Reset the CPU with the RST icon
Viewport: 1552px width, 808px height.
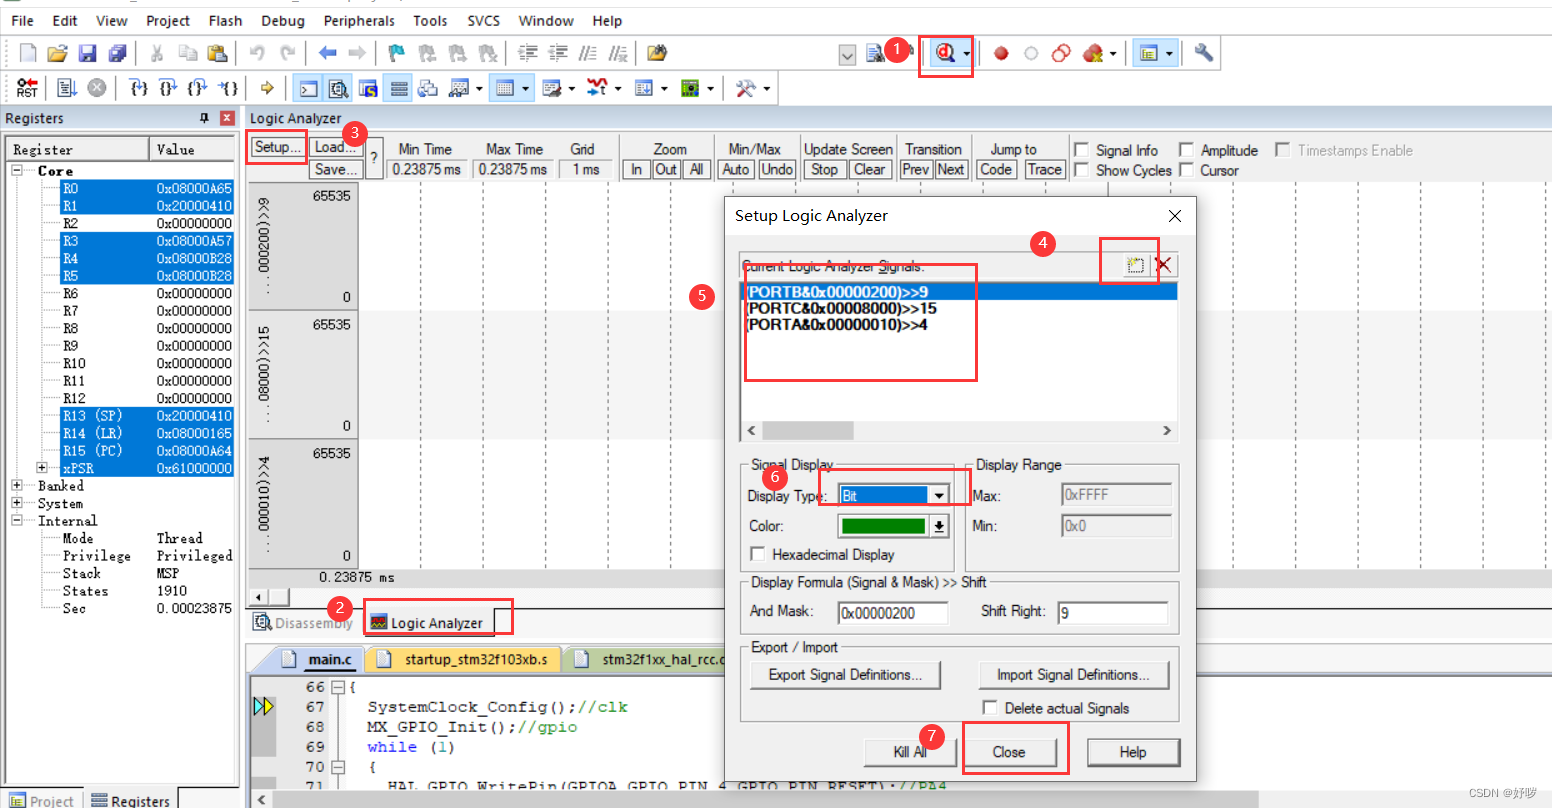tap(27, 88)
